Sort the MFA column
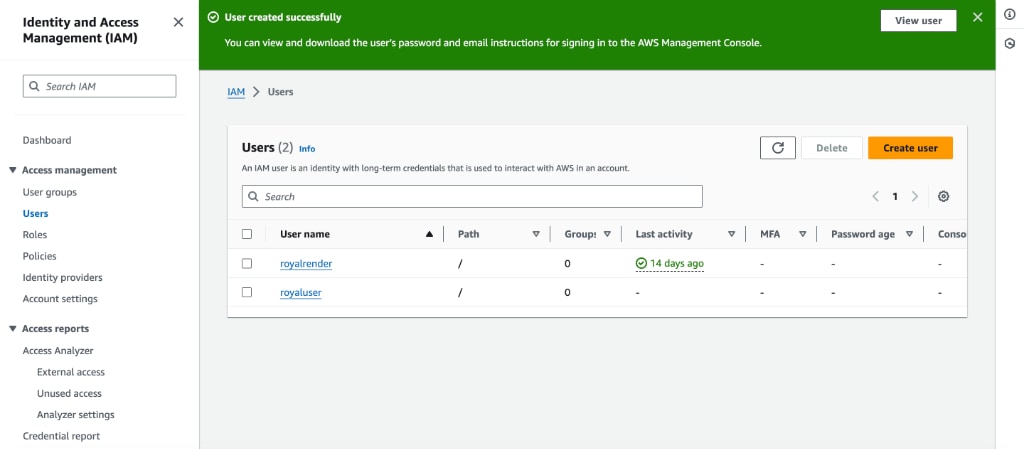The height and width of the screenshot is (449, 1024). [x=803, y=234]
